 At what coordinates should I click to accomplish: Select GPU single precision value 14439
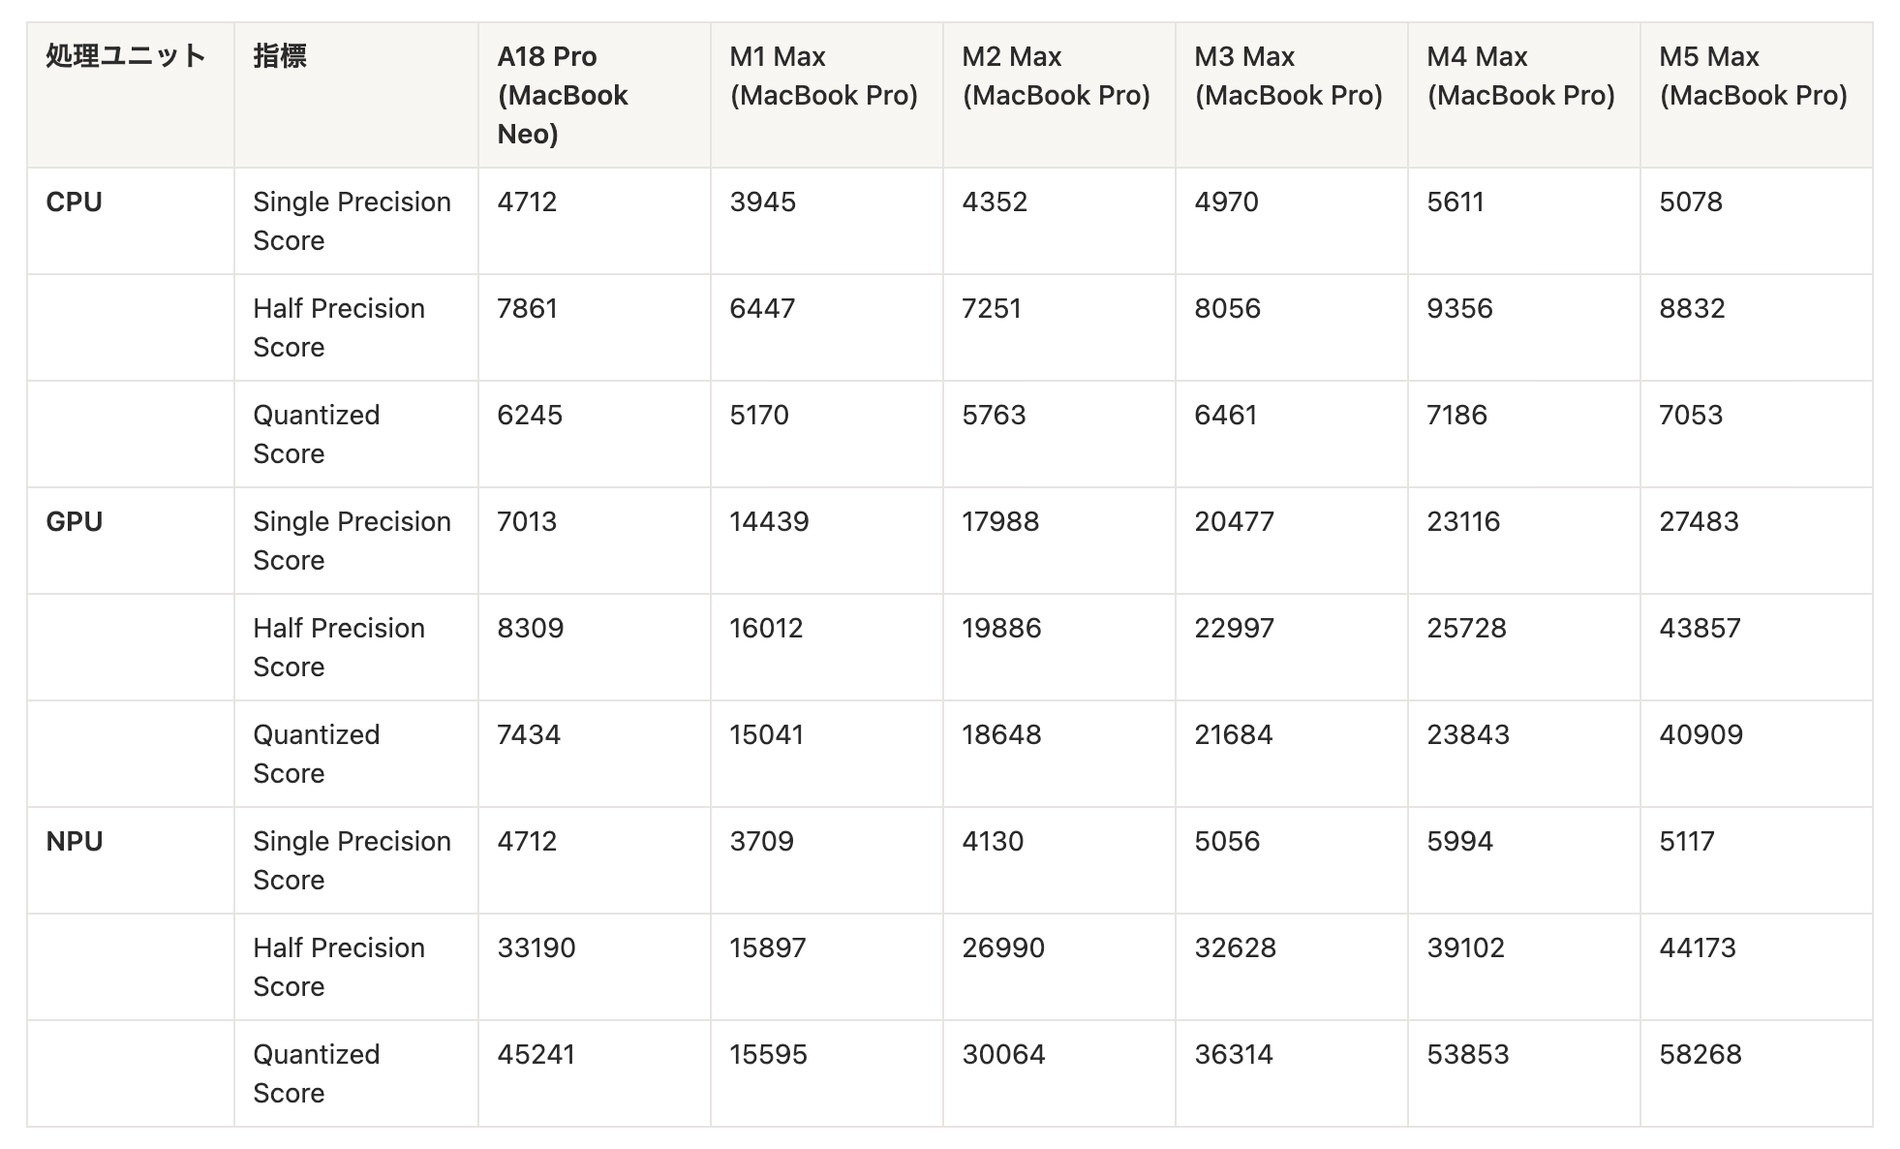(769, 522)
